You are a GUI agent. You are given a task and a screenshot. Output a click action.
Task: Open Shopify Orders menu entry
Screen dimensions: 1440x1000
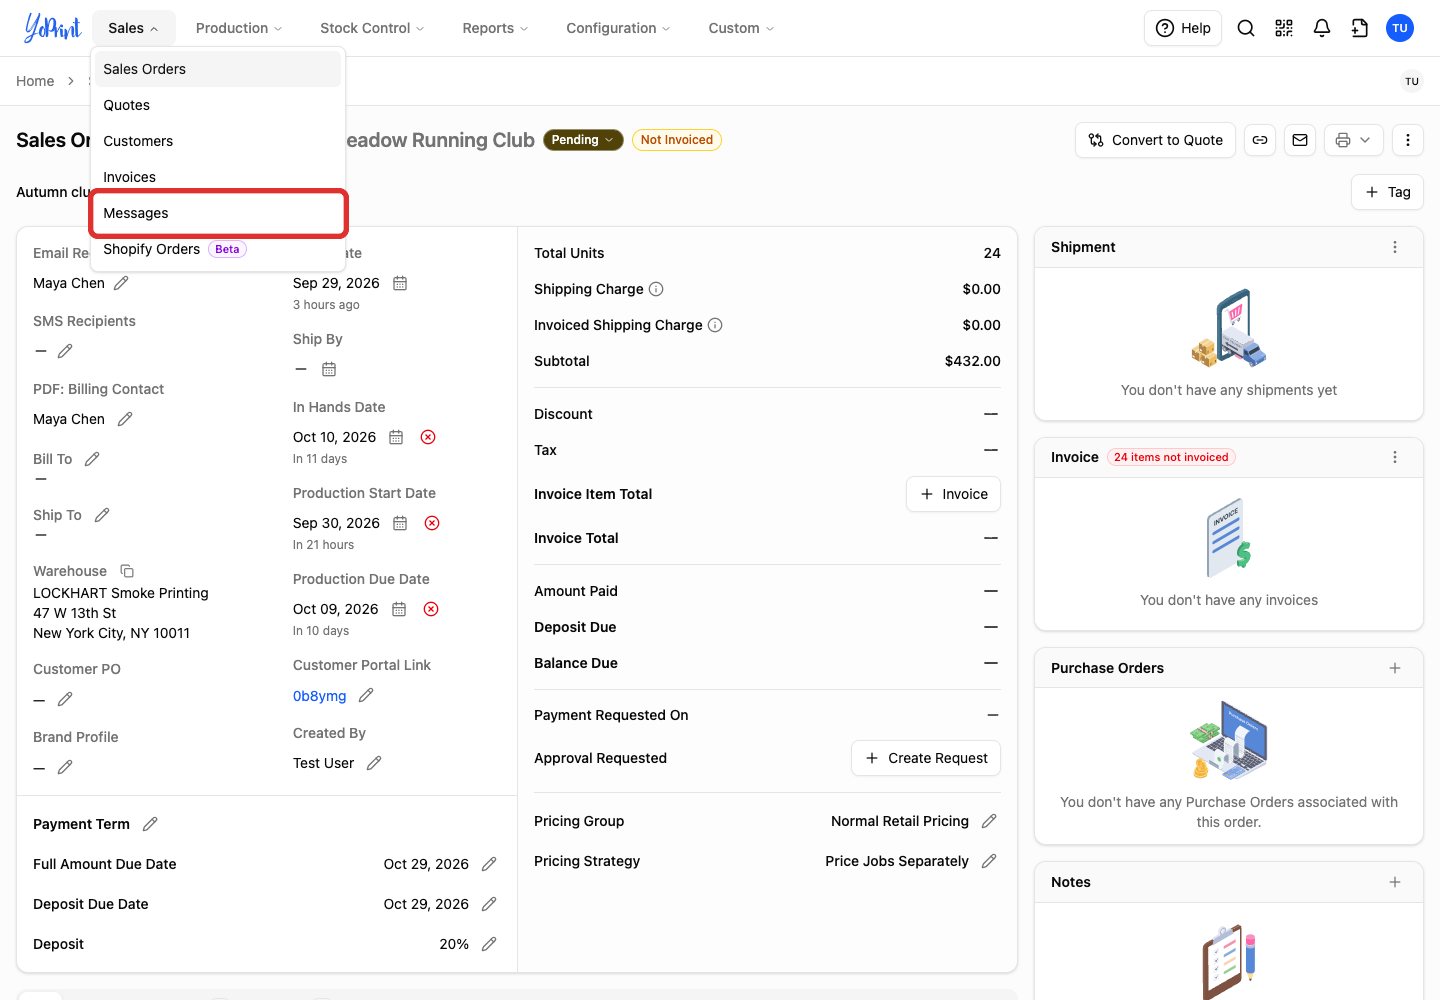pyautogui.click(x=218, y=249)
